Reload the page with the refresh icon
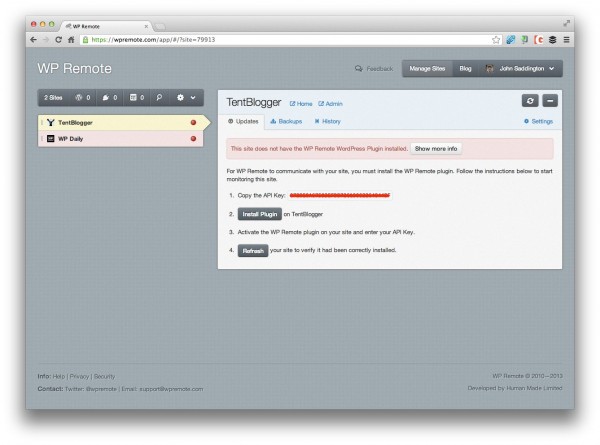Screen dimensions: 600x445 tap(58, 39)
